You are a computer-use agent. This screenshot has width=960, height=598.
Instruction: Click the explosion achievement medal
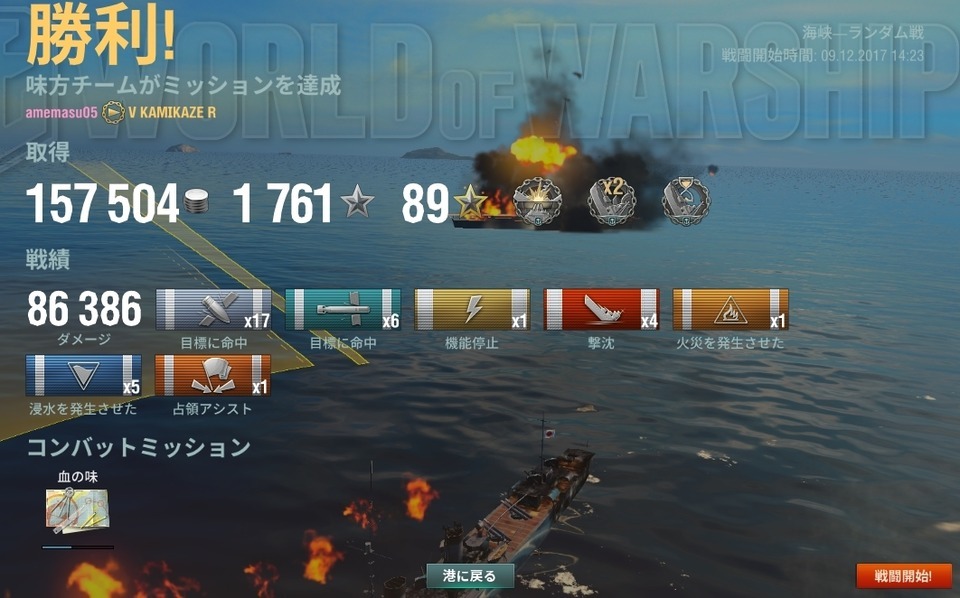tap(537, 202)
